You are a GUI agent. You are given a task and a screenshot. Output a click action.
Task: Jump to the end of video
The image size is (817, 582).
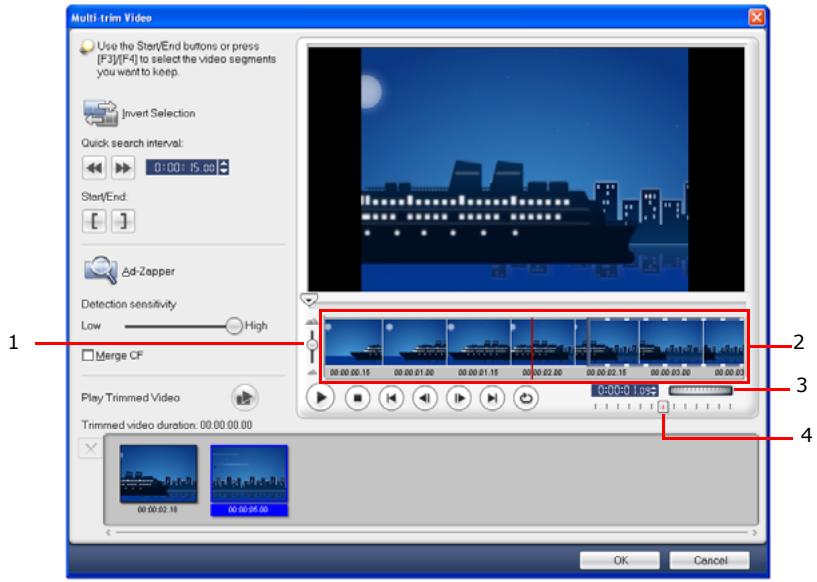coord(492,398)
